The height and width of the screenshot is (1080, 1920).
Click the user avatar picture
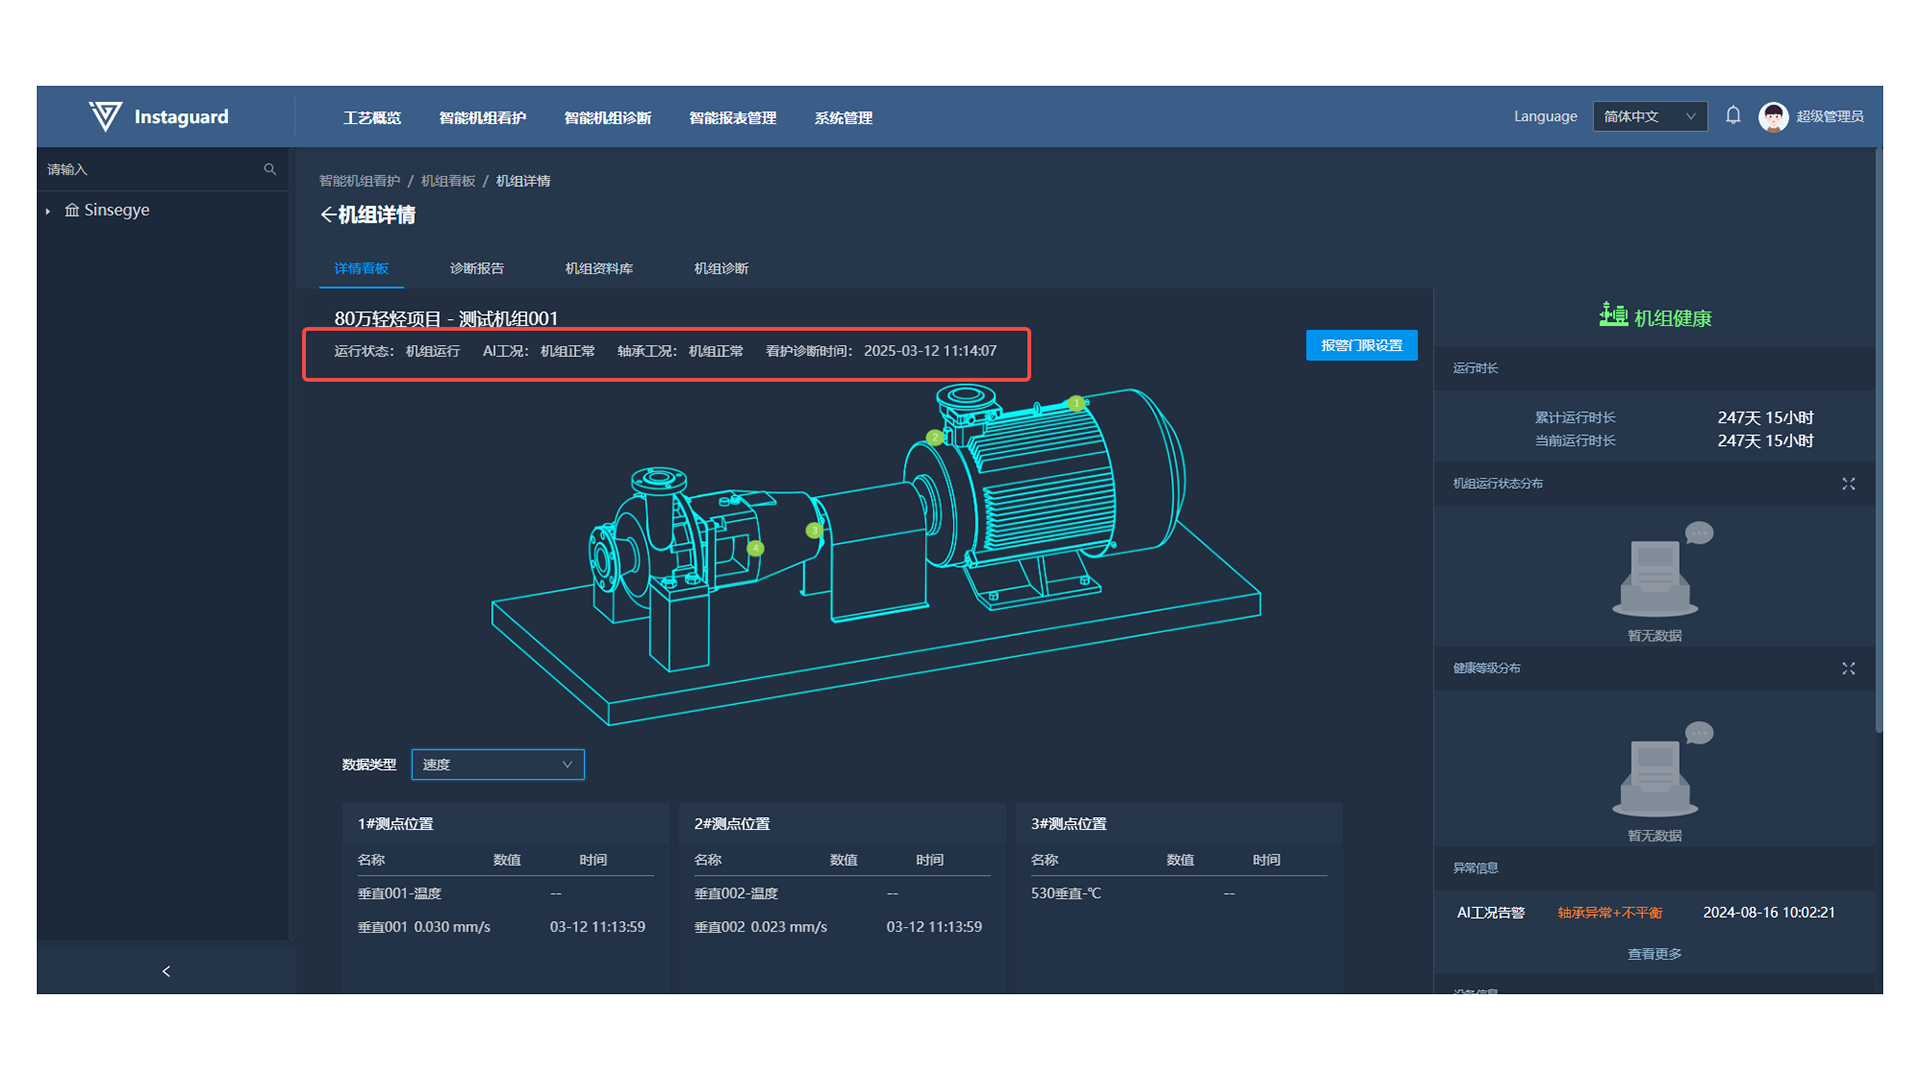click(x=1773, y=117)
